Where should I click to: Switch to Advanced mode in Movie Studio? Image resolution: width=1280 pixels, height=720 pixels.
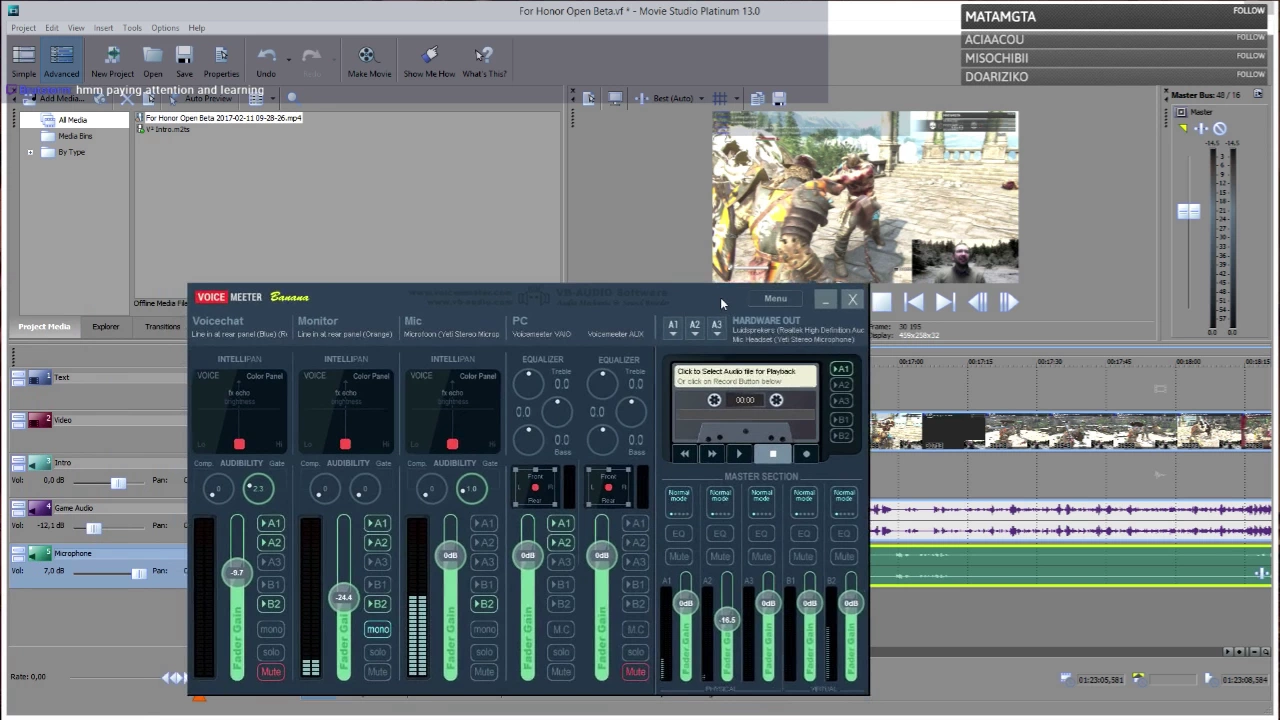(x=61, y=62)
